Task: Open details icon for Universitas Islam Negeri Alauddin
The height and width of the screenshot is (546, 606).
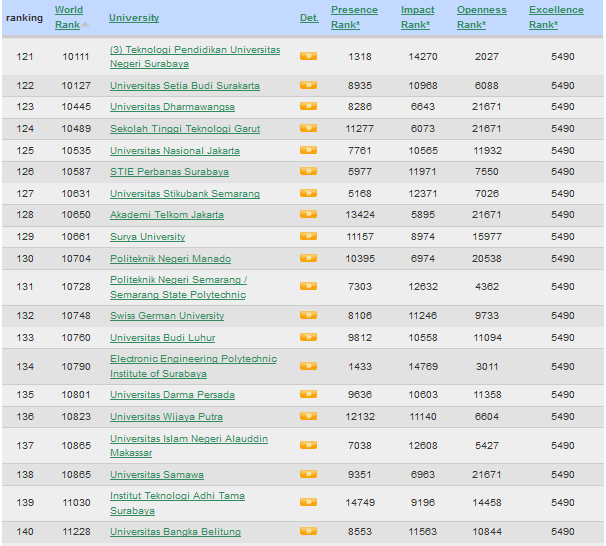Action: pyautogui.click(x=308, y=445)
